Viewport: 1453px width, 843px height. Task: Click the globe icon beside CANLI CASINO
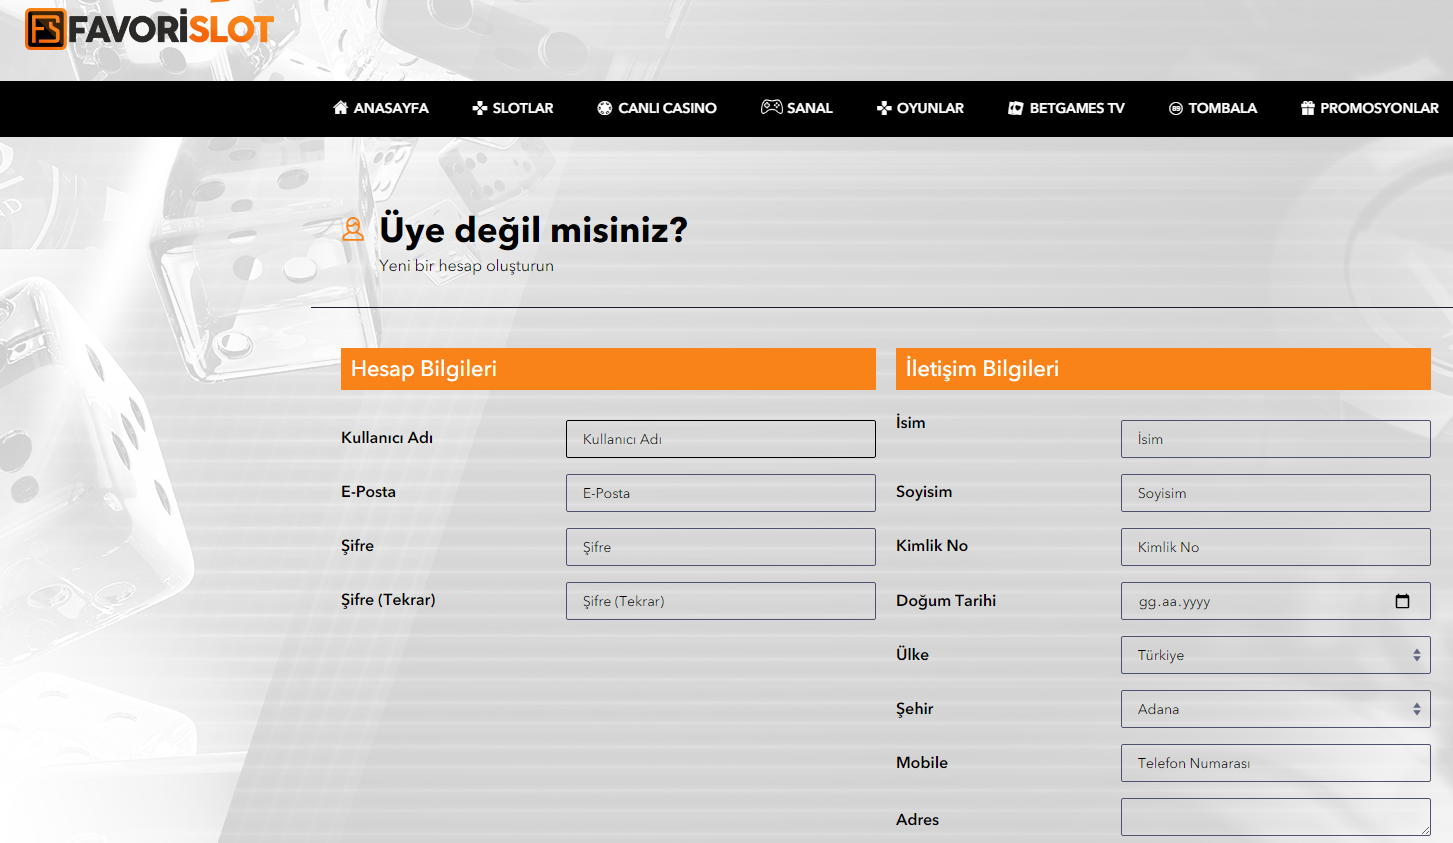click(602, 108)
